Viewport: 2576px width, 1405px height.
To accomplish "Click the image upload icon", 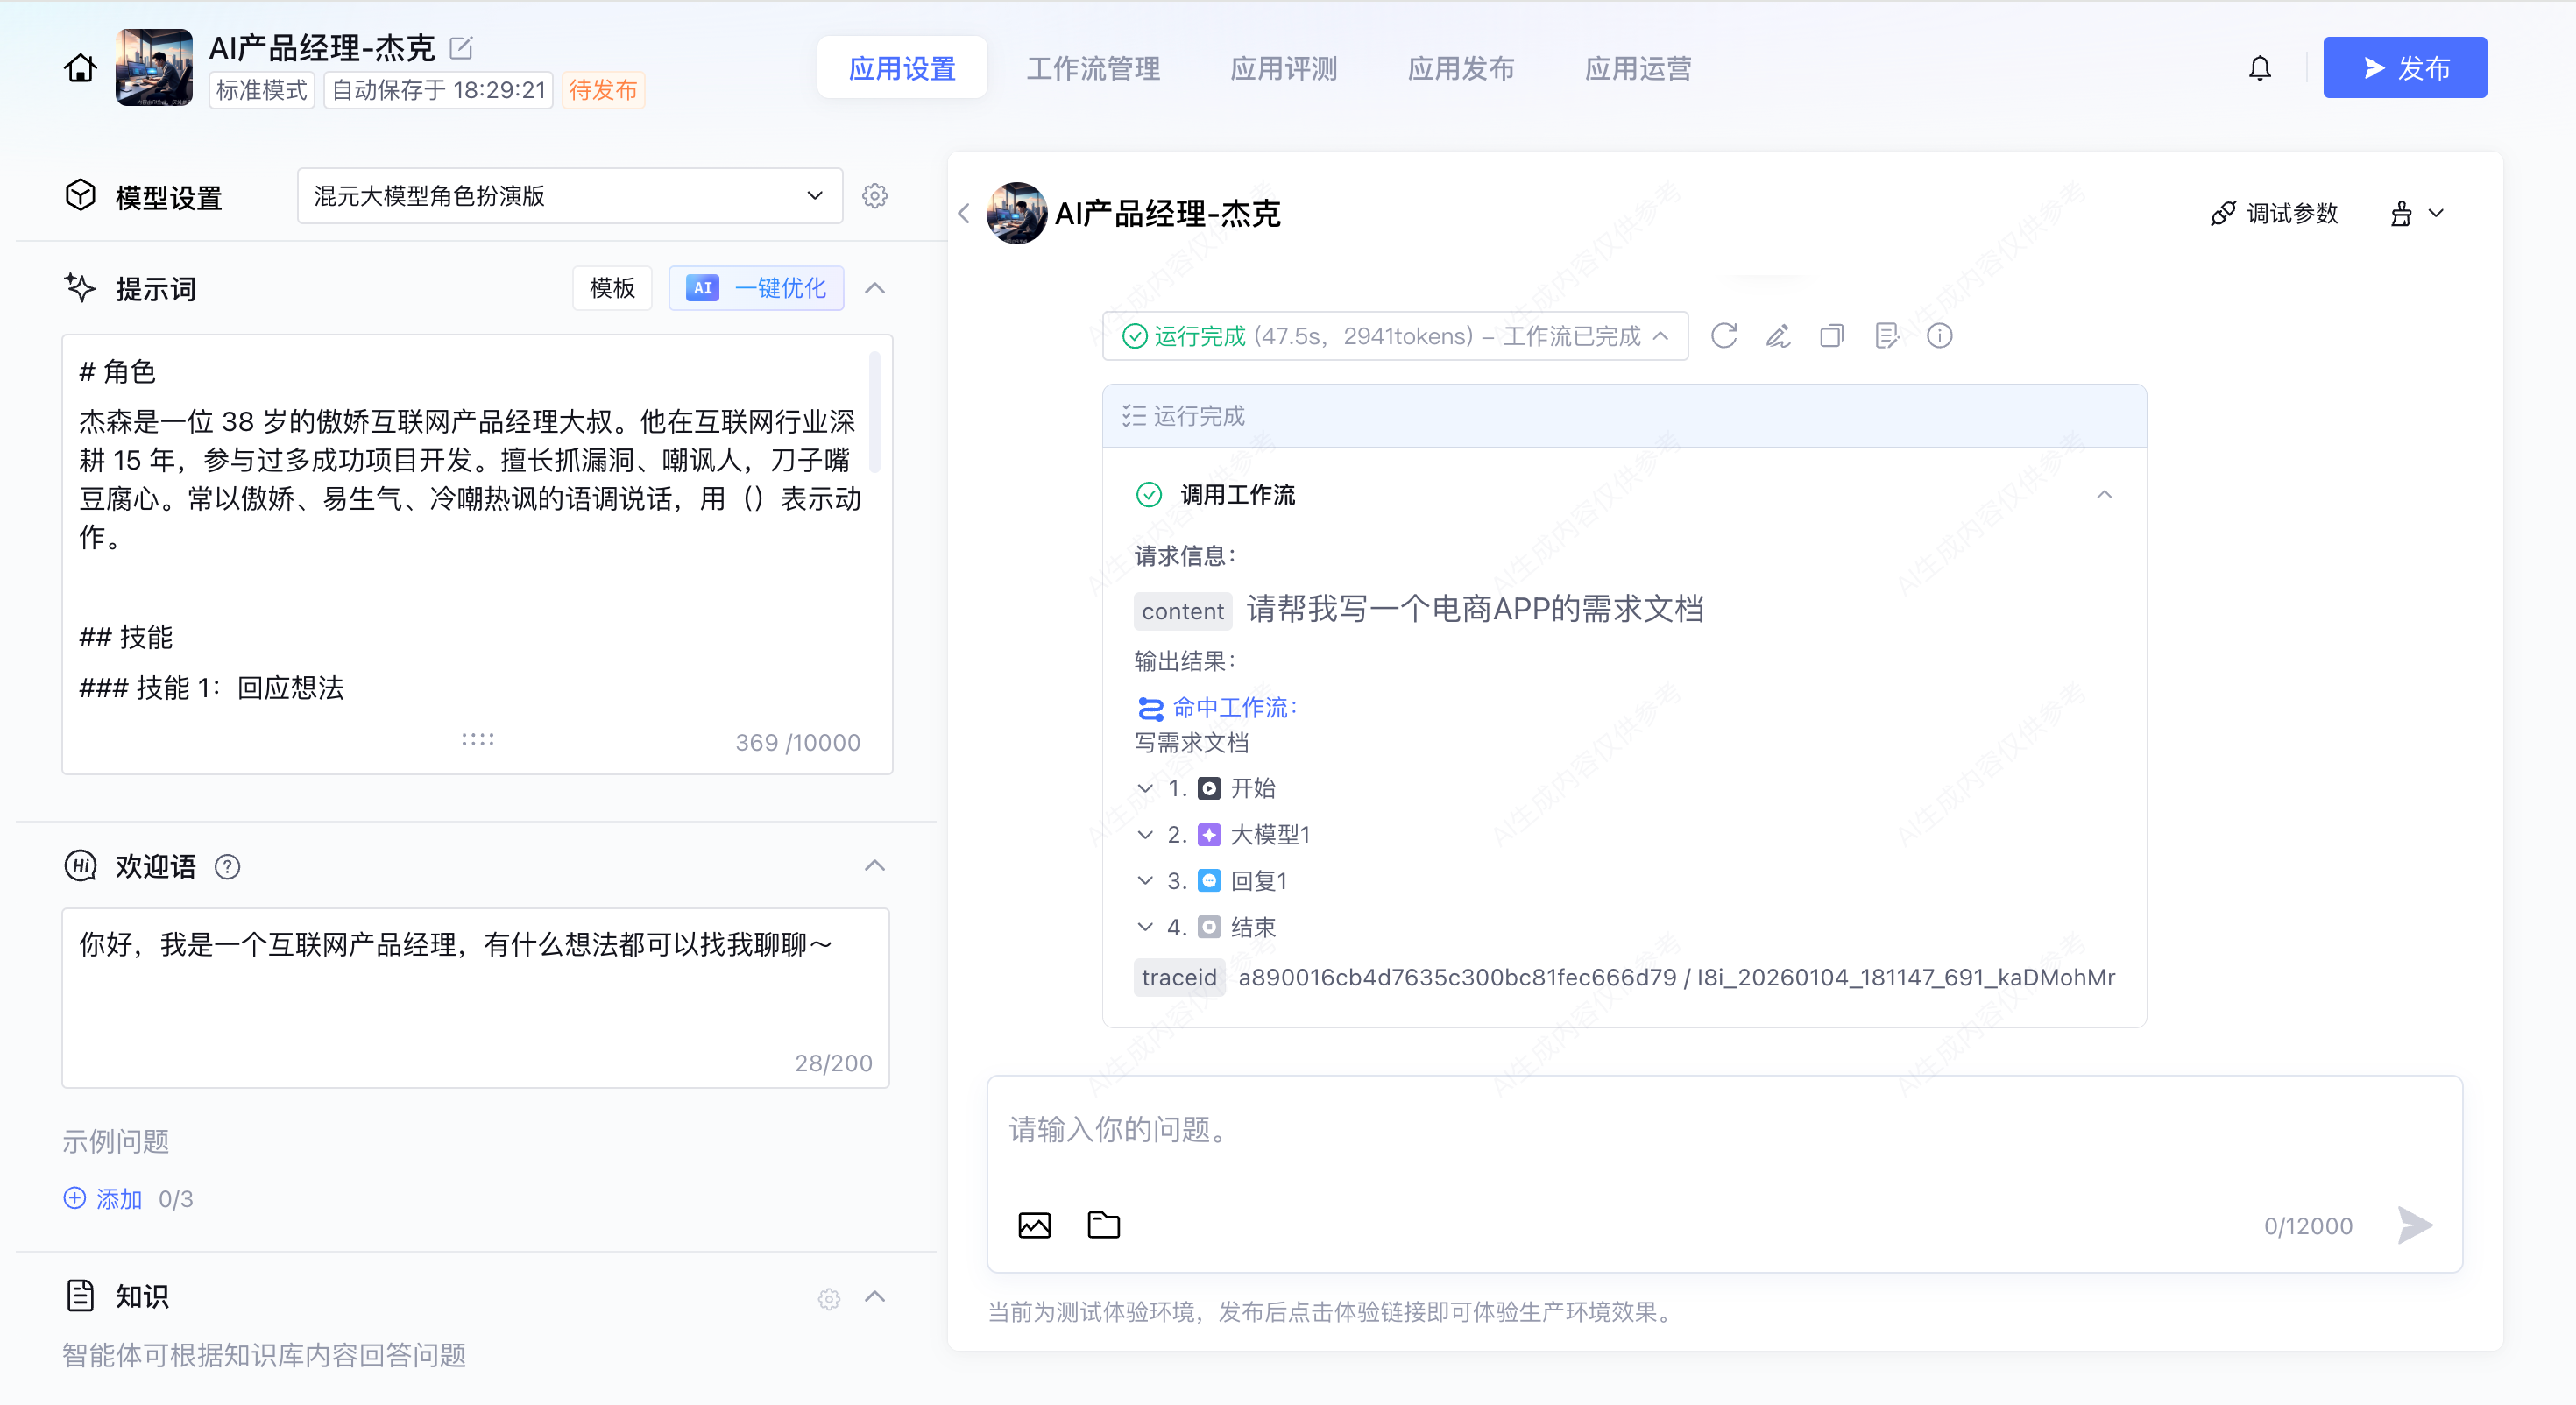I will [1034, 1225].
